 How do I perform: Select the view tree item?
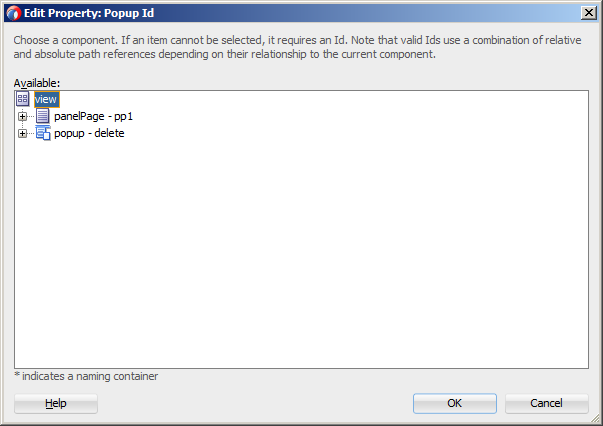coord(46,100)
